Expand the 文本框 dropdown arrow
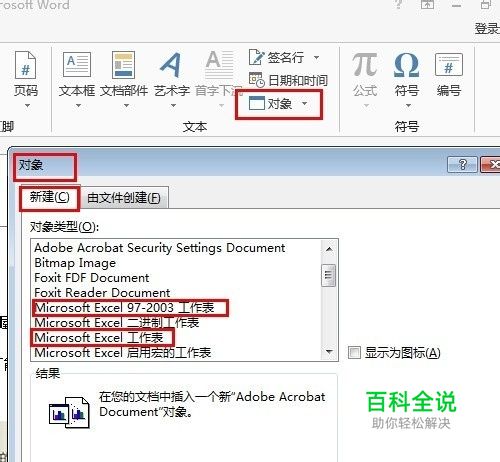The width and height of the screenshot is (500, 462). click(78, 106)
